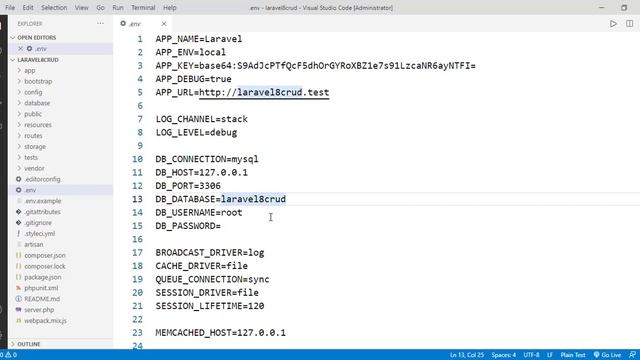Image resolution: width=640 pixels, height=360 pixels.
Task: Open .styleci.yml file
Action: click(x=39, y=233)
